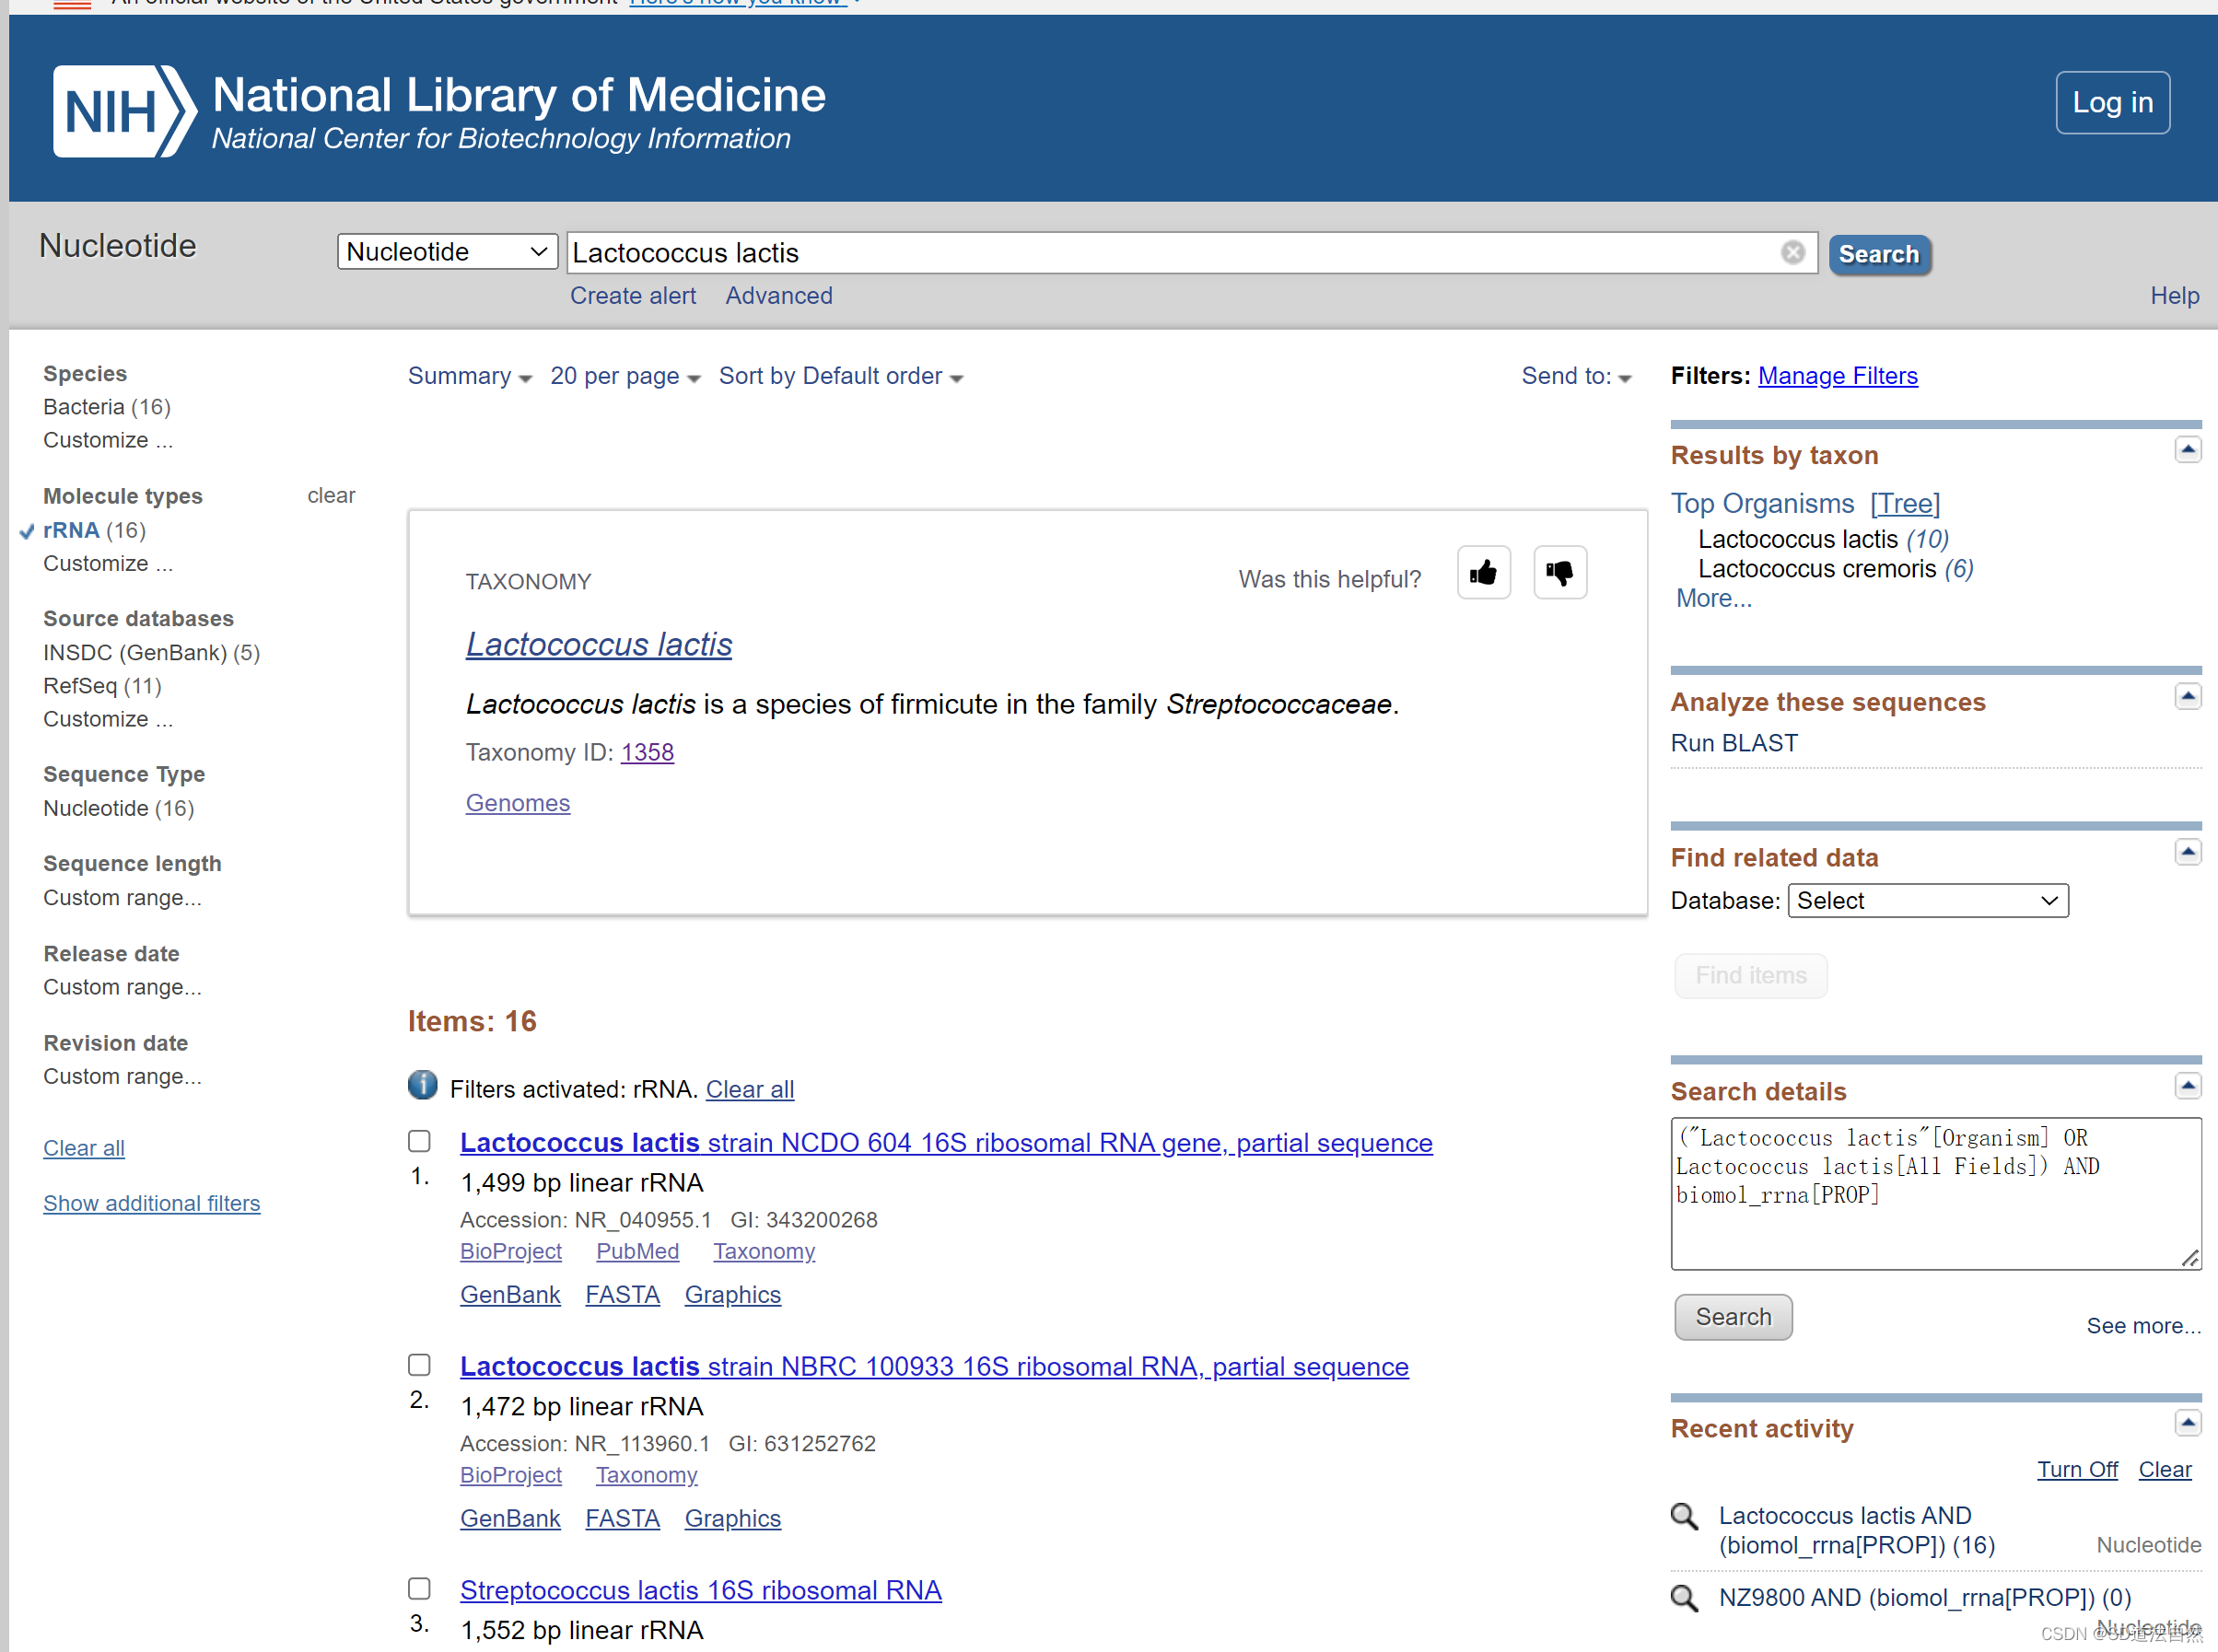Click the thumbs down feedback icon
2218x1652 pixels.
tap(1559, 573)
